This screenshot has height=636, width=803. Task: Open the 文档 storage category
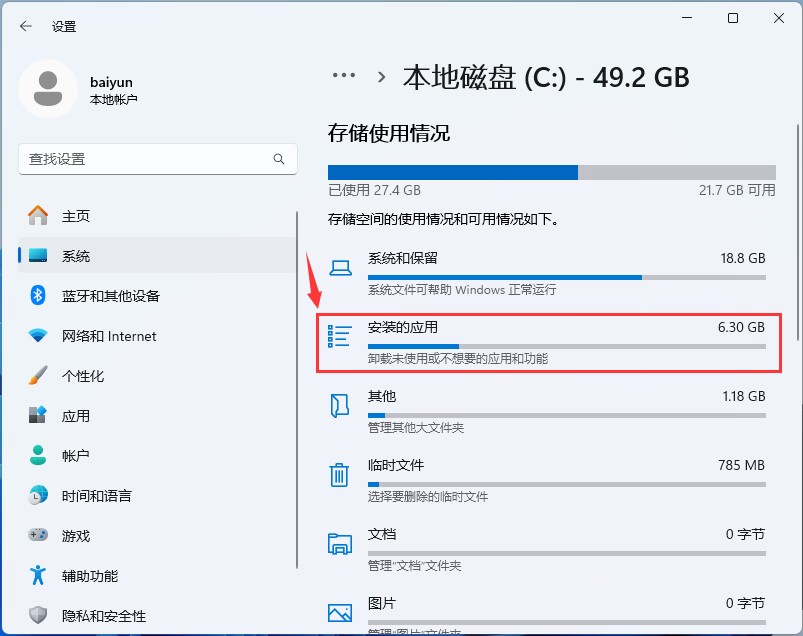(549, 550)
